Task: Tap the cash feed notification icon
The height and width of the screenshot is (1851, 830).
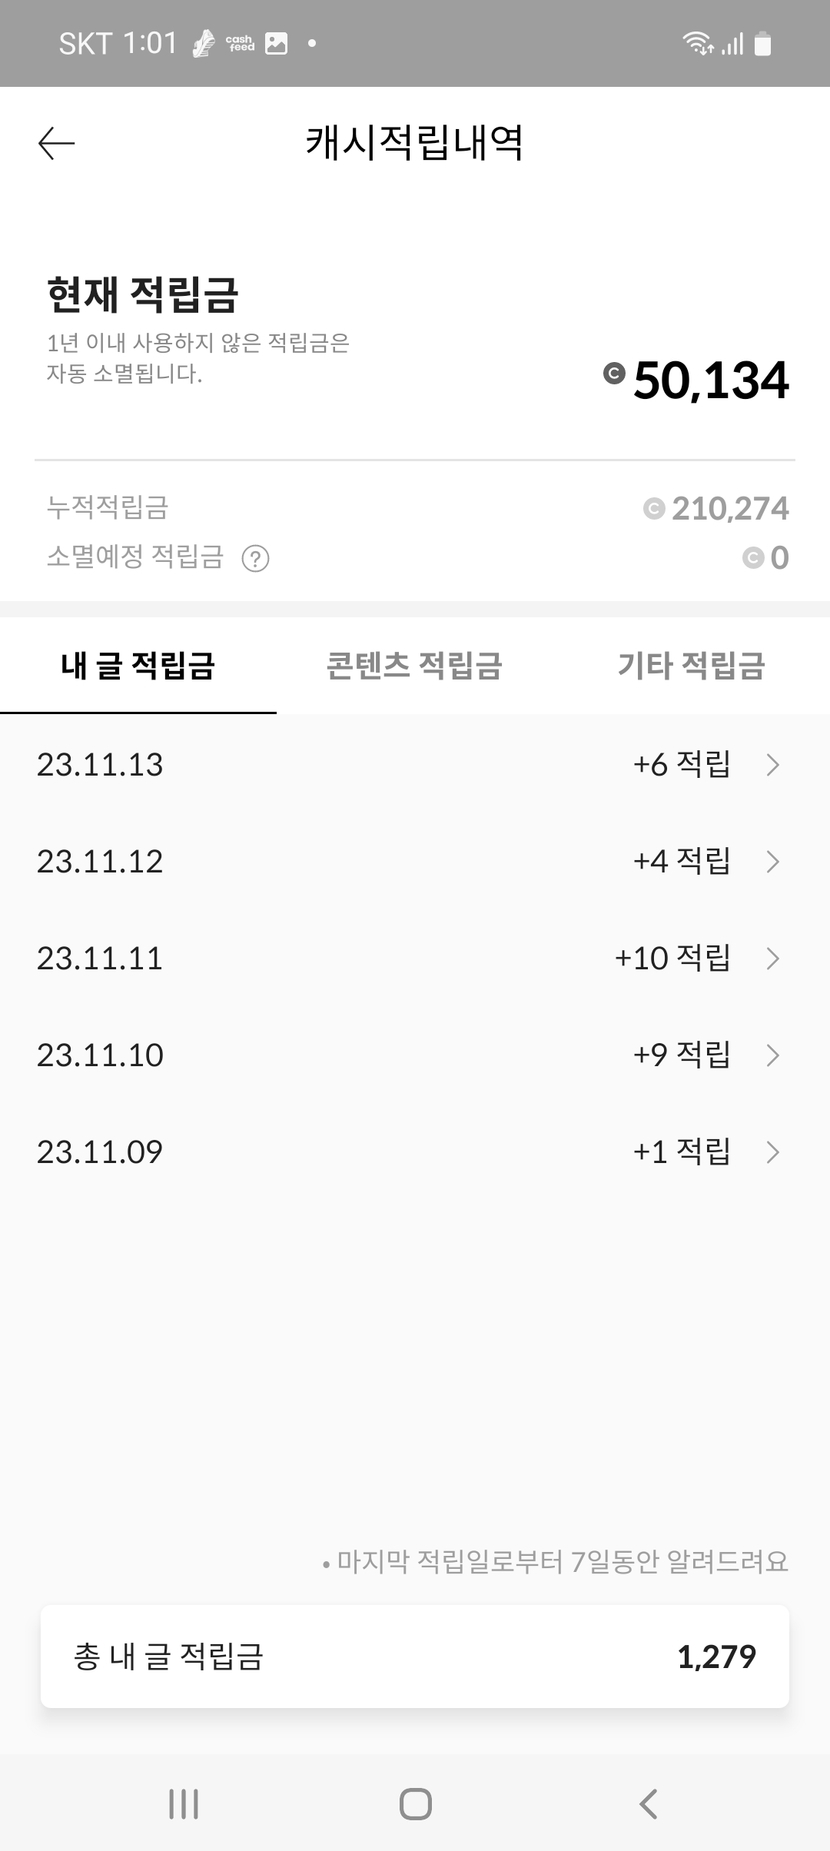Action: click(240, 43)
